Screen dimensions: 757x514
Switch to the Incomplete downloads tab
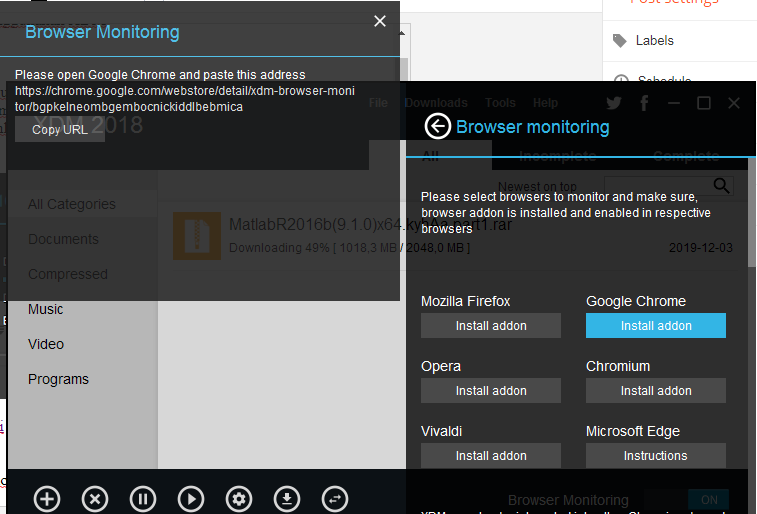558,156
